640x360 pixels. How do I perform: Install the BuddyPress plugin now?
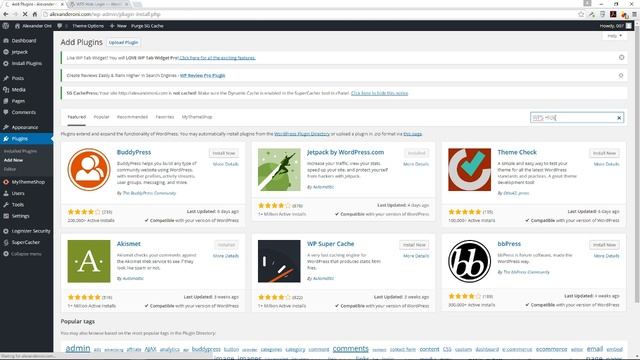coord(224,153)
